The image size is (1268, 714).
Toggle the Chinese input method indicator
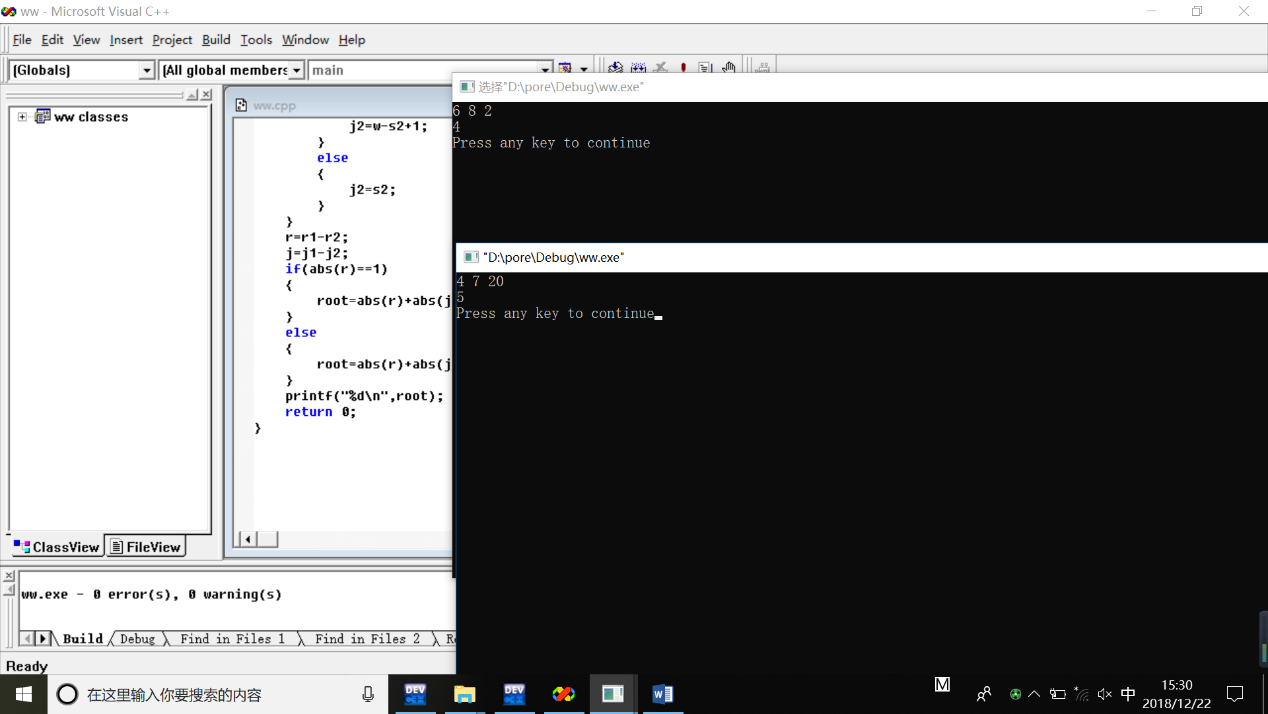click(1128, 694)
